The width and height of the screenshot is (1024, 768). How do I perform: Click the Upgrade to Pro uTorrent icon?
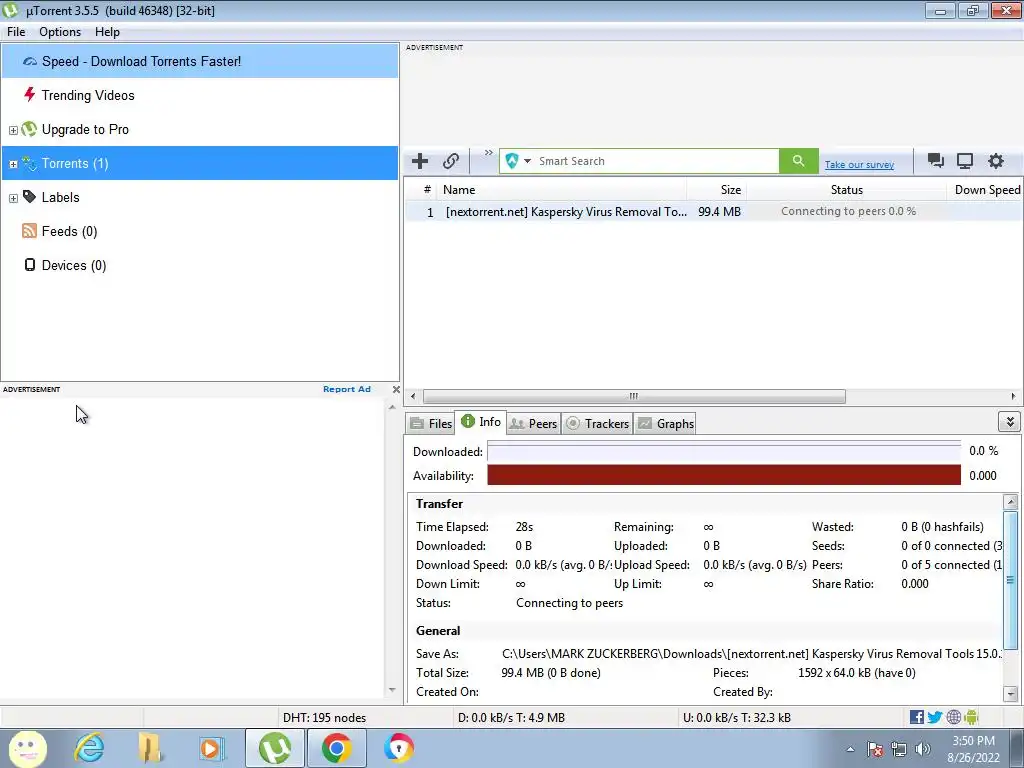[29, 129]
